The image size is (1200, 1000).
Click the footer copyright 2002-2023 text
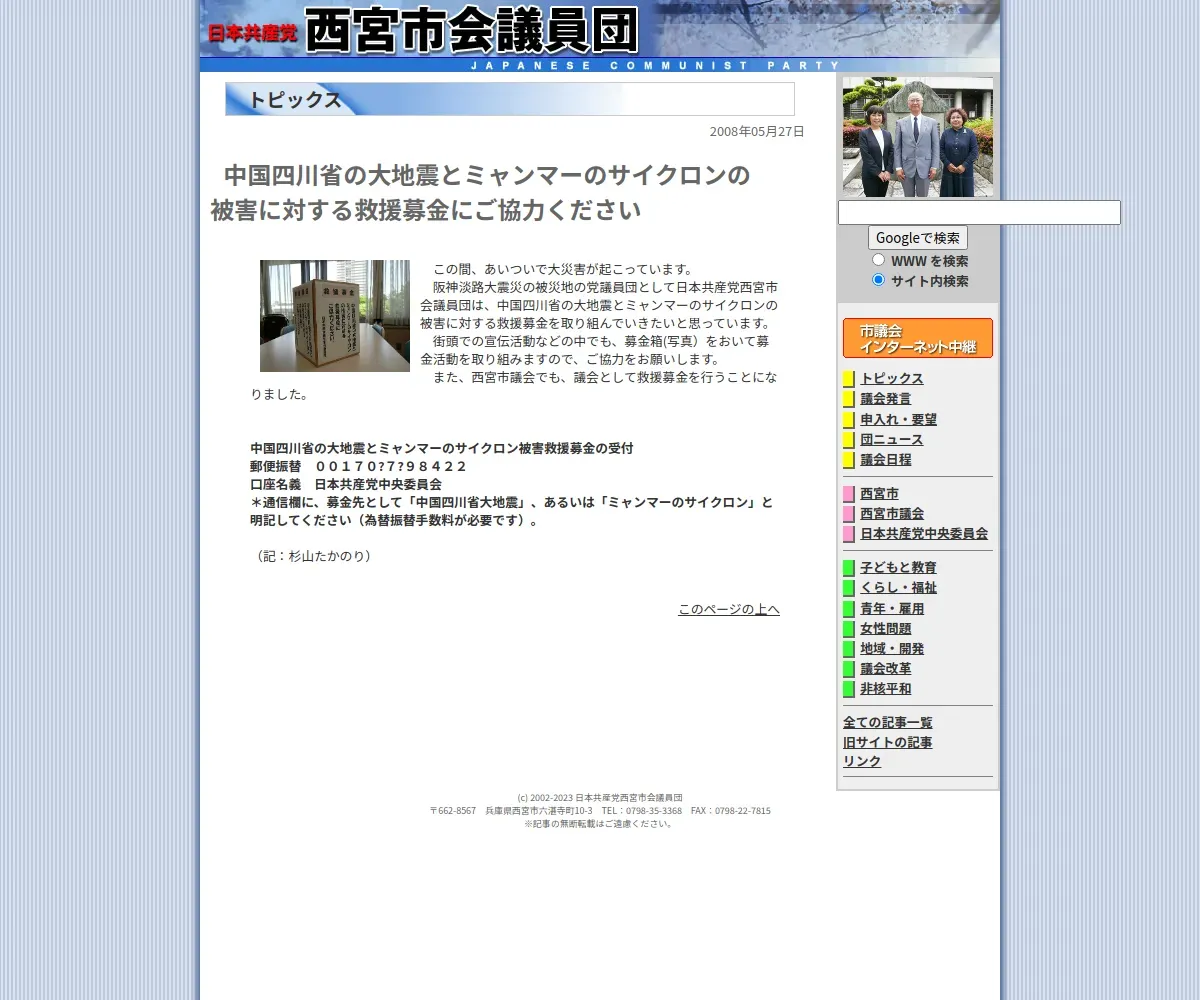tap(600, 798)
